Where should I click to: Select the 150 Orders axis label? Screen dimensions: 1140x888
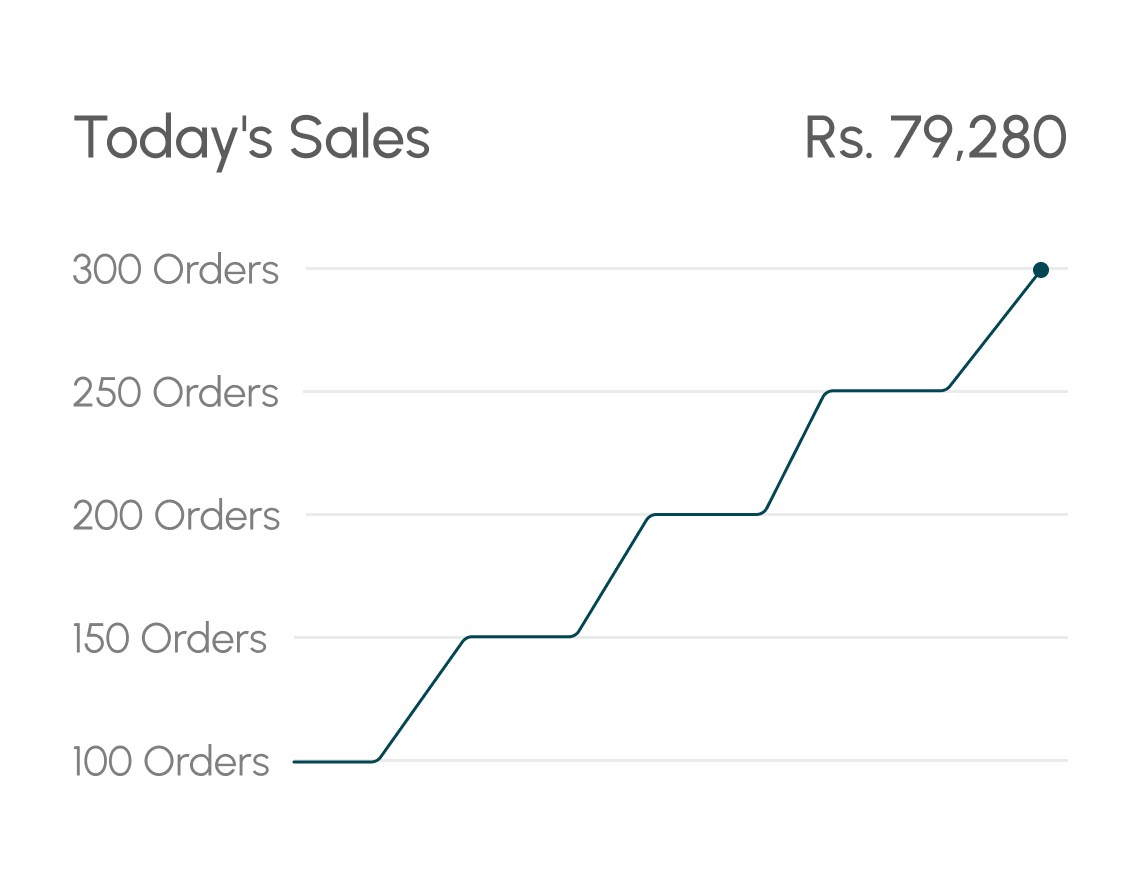pyautogui.click(x=169, y=639)
